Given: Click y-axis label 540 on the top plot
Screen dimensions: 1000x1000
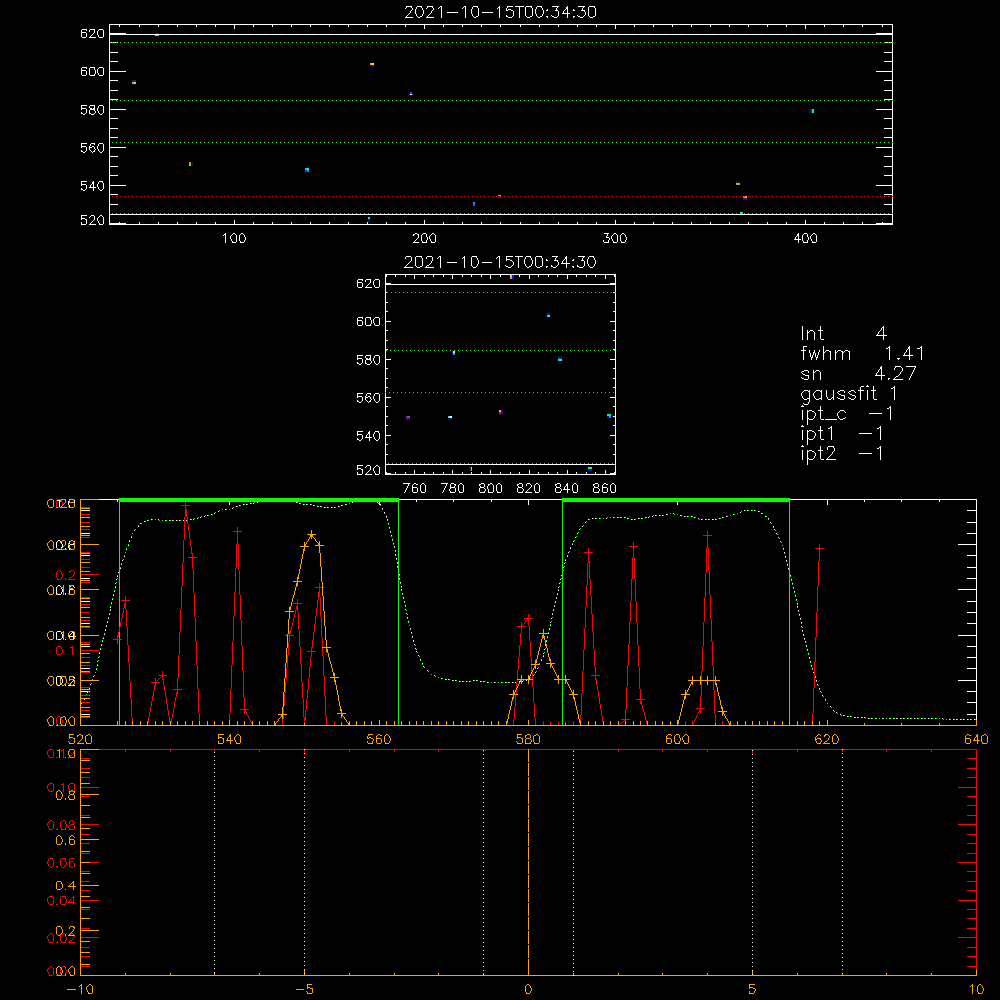Looking at the screenshot, I should (x=92, y=186).
